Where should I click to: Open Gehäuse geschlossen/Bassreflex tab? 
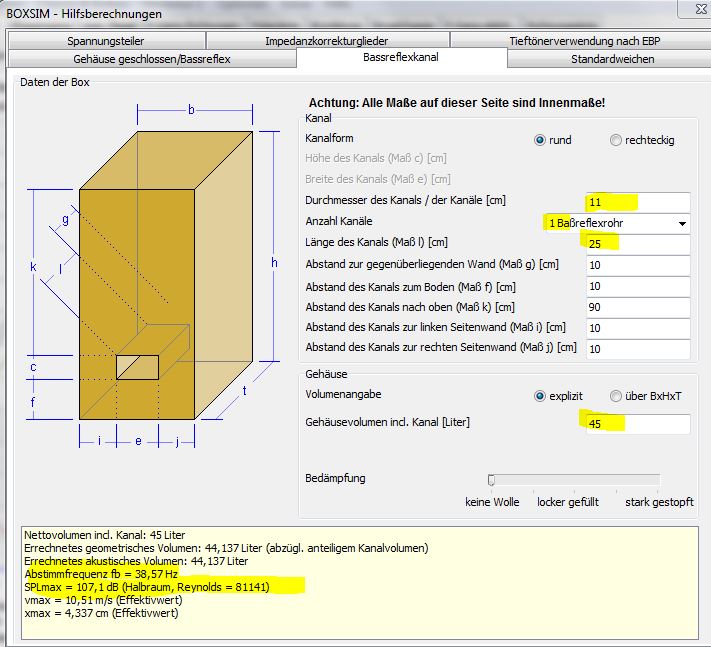(152, 59)
